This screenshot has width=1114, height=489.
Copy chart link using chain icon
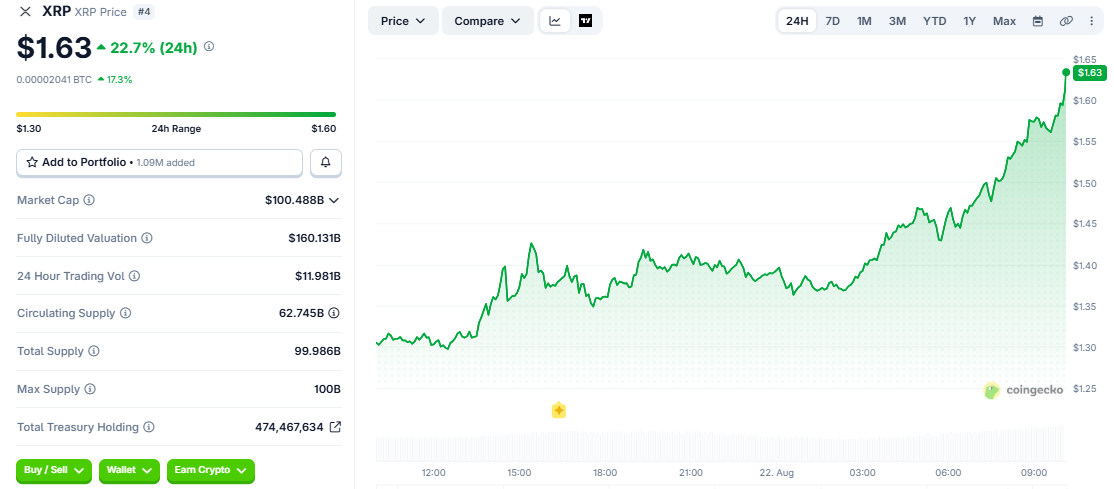coord(1066,21)
